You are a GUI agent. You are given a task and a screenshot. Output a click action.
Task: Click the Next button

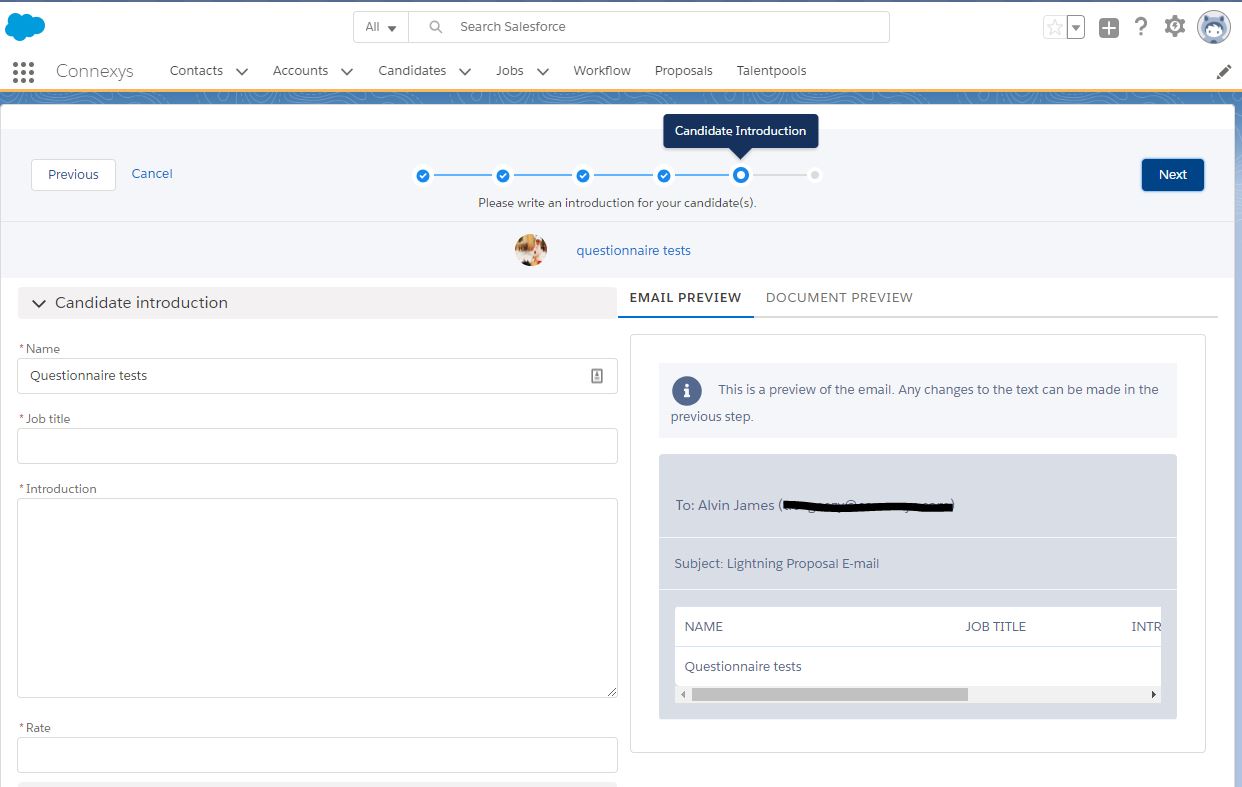click(x=1172, y=174)
